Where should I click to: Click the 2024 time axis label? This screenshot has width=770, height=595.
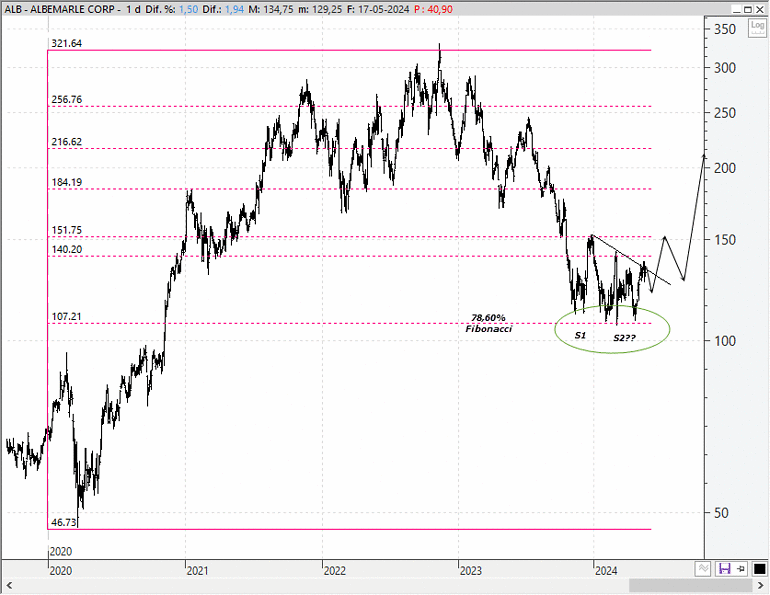[606, 571]
